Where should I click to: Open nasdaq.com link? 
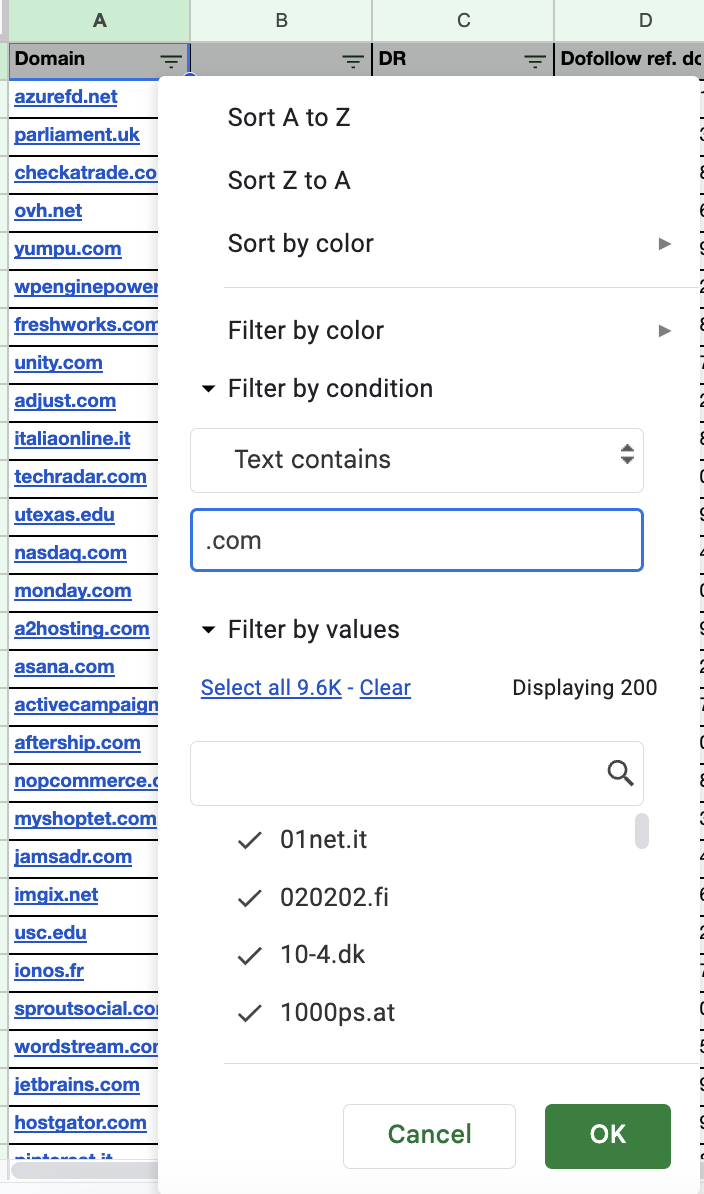pos(71,553)
